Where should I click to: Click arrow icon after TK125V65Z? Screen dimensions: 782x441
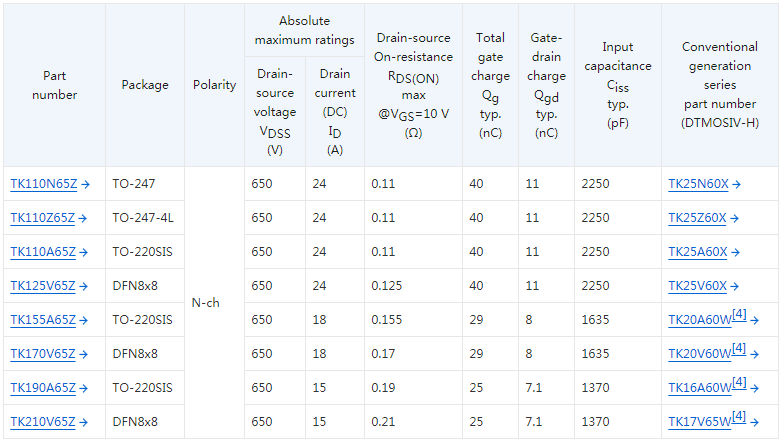(x=85, y=287)
